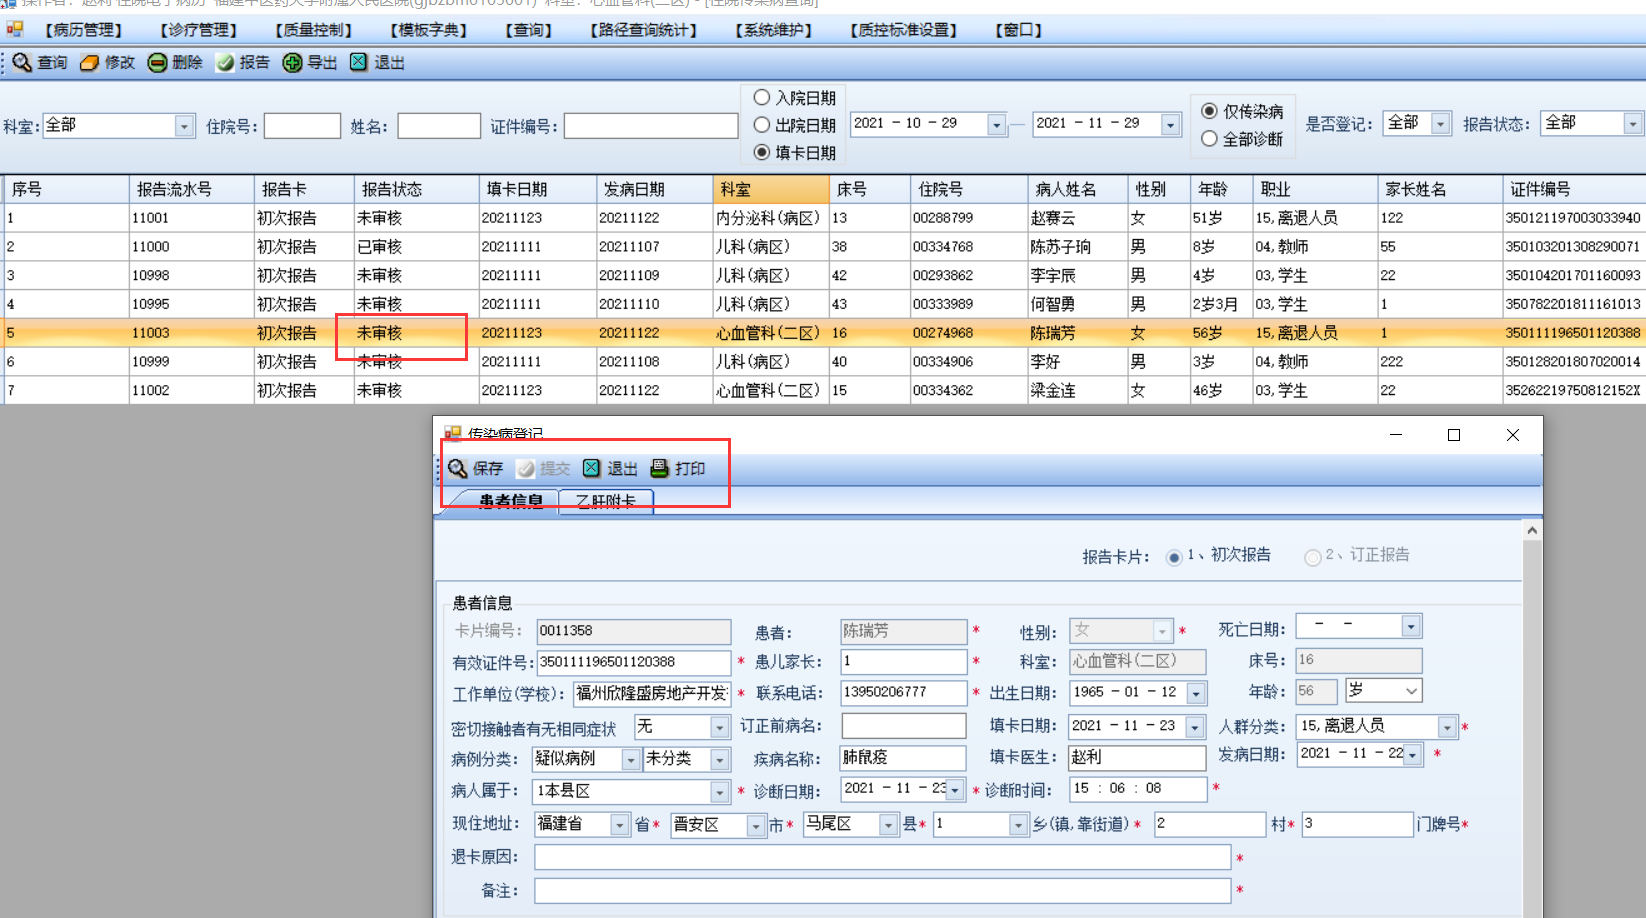Open the 病历管理 menu
The height and width of the screenshot is (918, 1646).
pyautogui.click(x=84, y=30)
